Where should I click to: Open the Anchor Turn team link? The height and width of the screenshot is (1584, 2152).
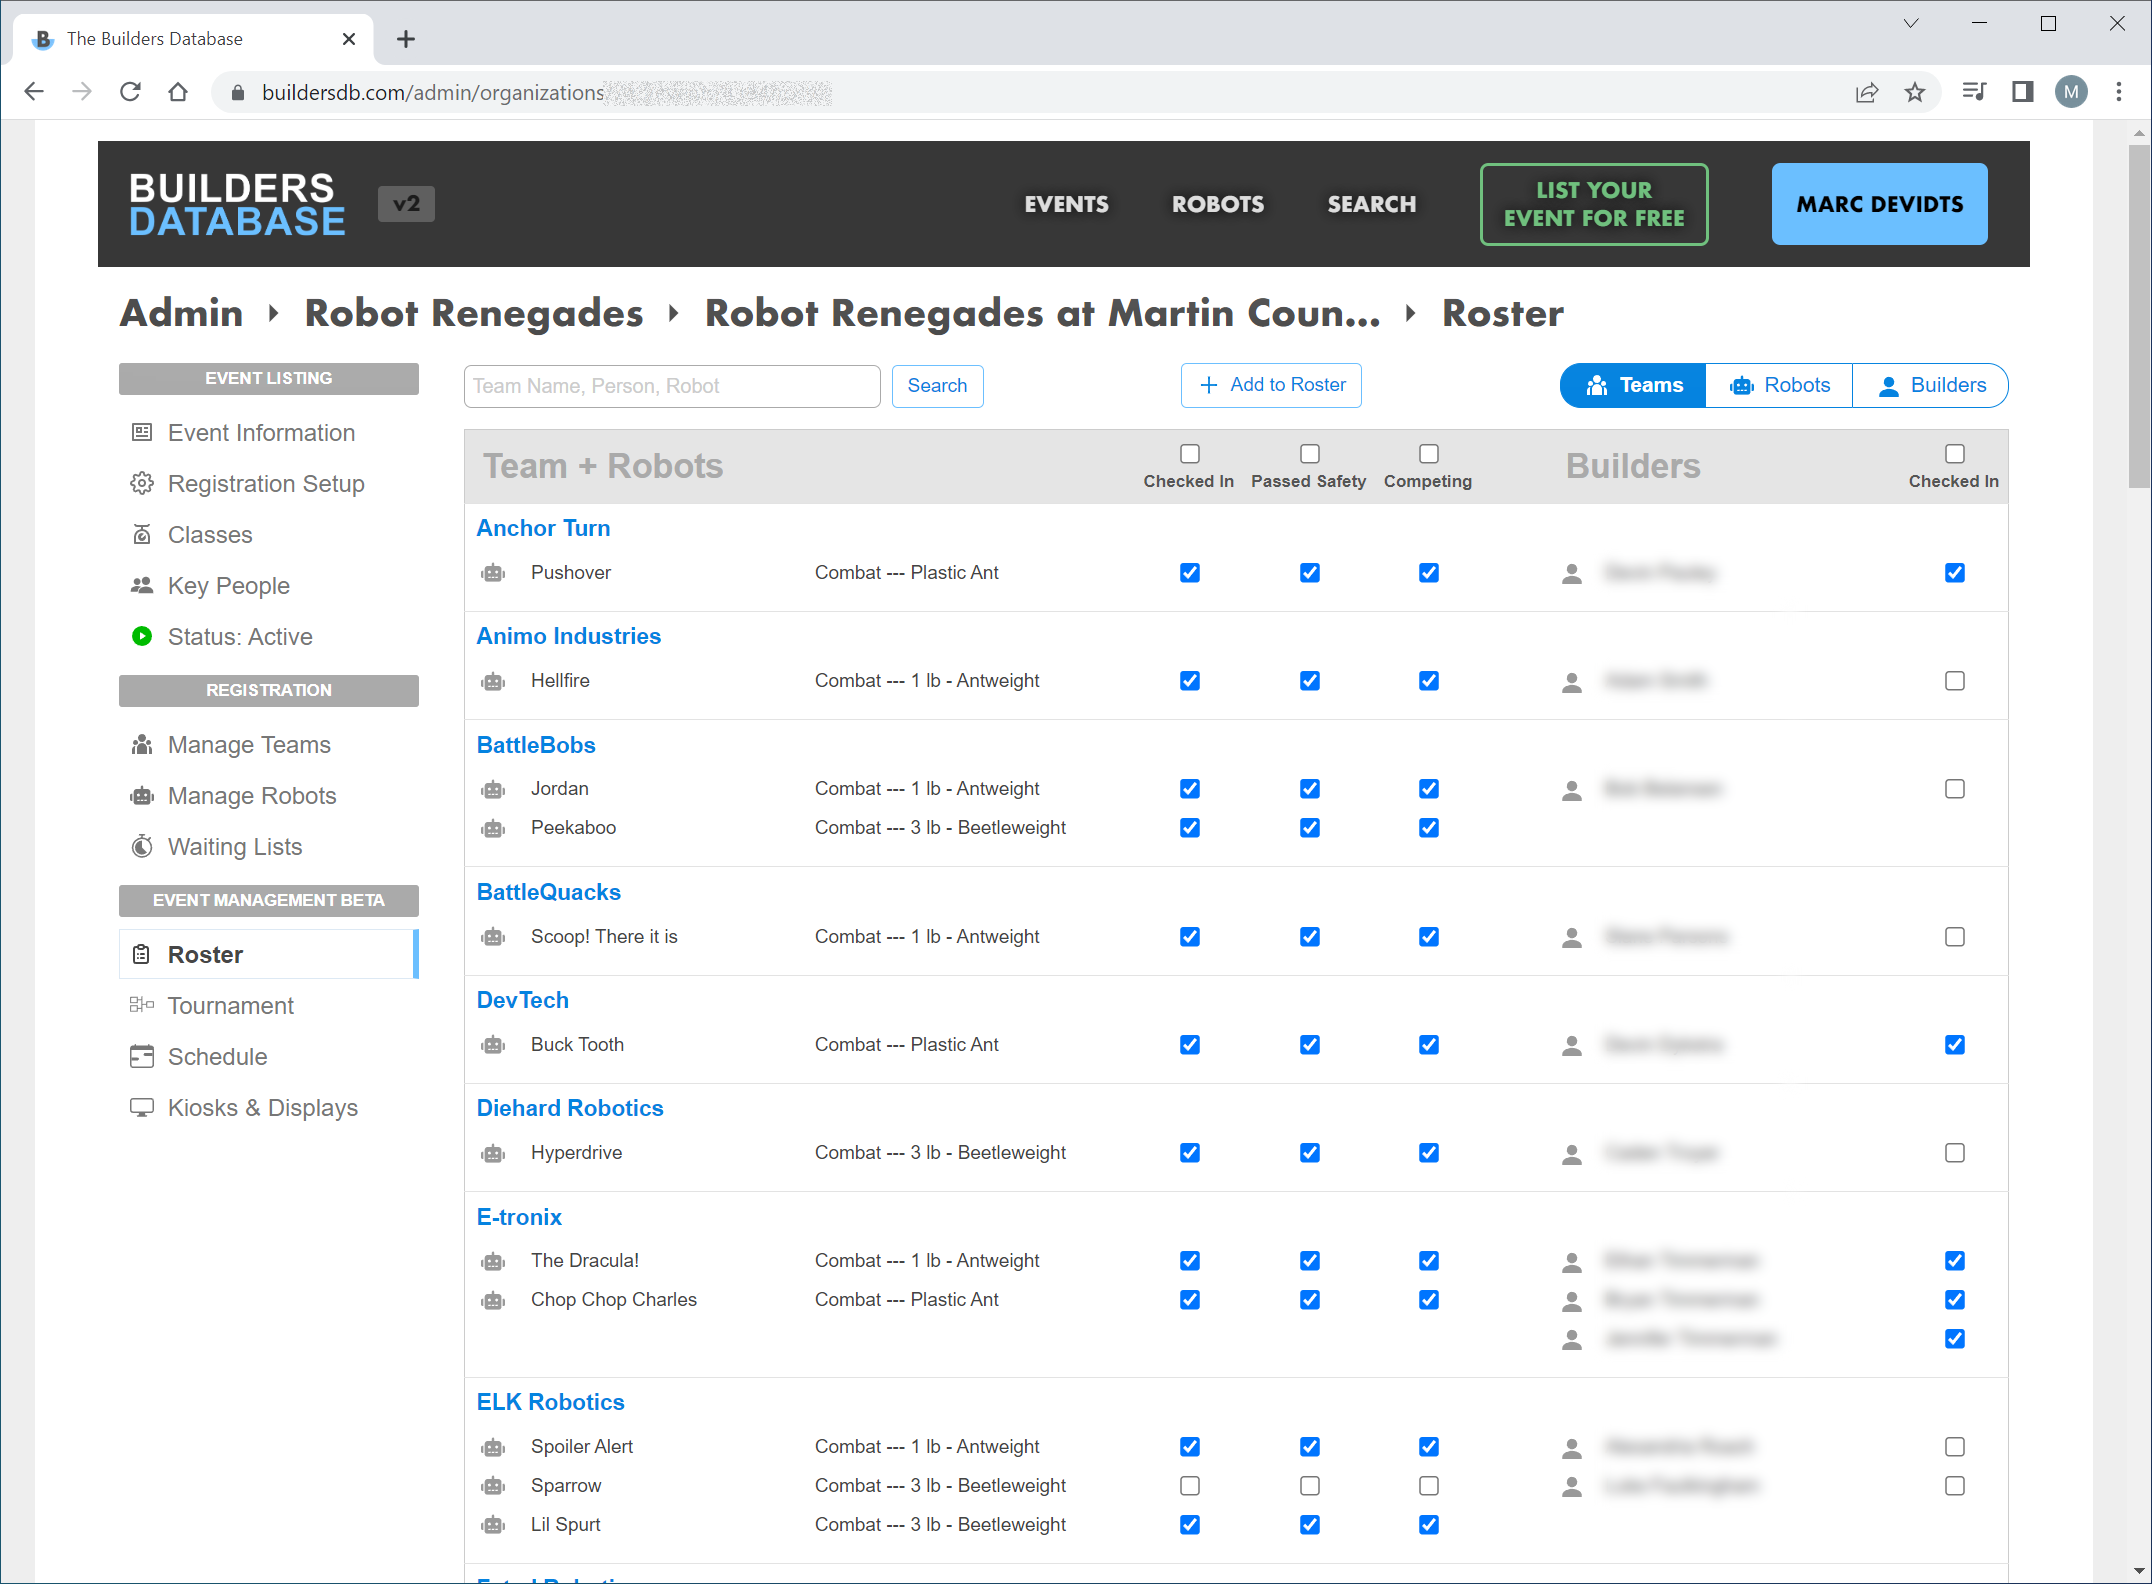(543, 528)
